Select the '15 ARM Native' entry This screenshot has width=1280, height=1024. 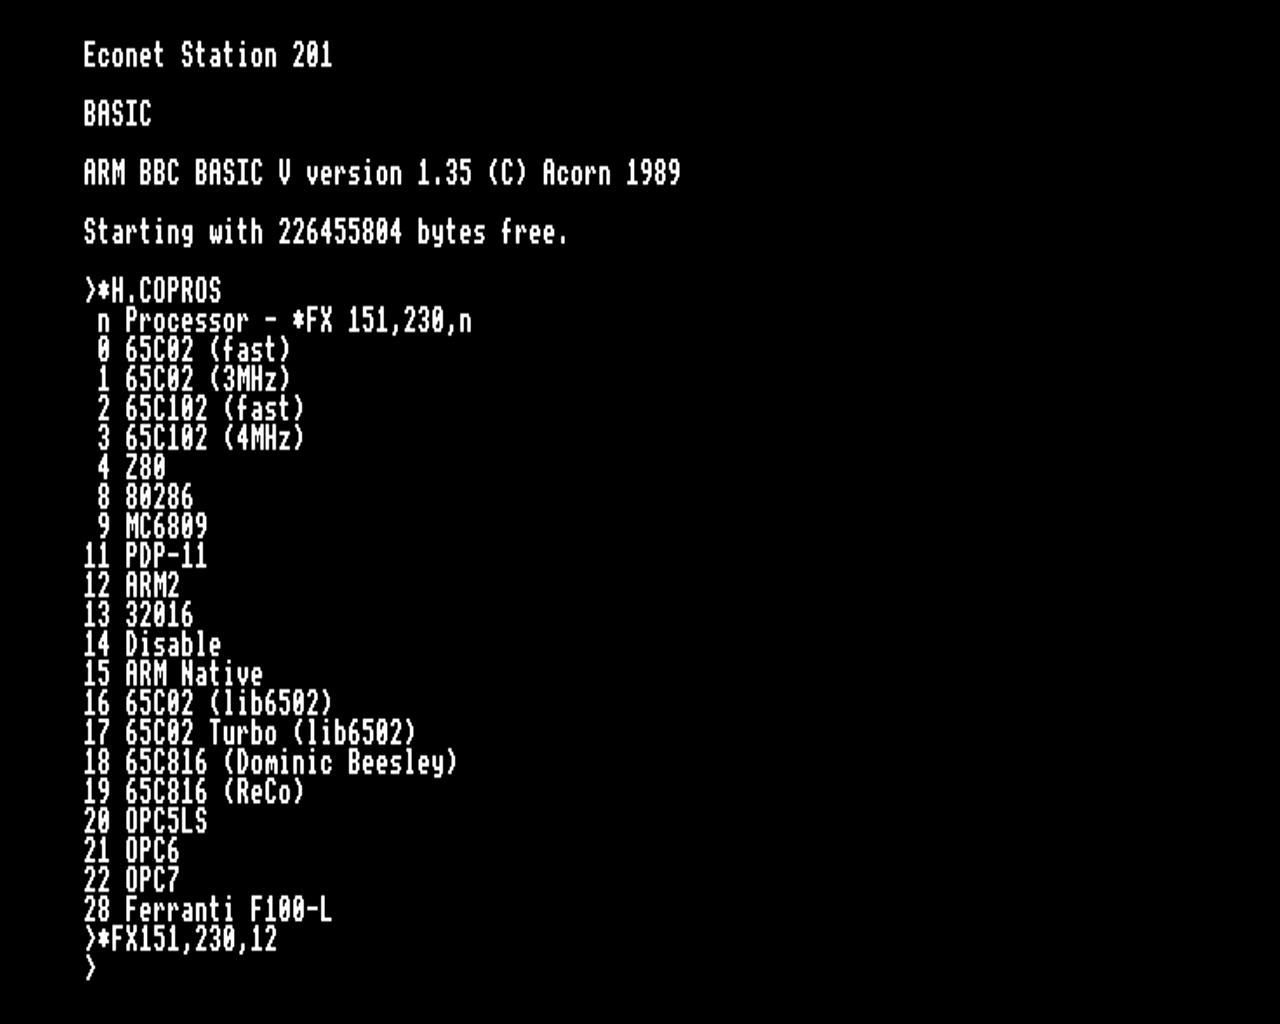pos(173,674)
